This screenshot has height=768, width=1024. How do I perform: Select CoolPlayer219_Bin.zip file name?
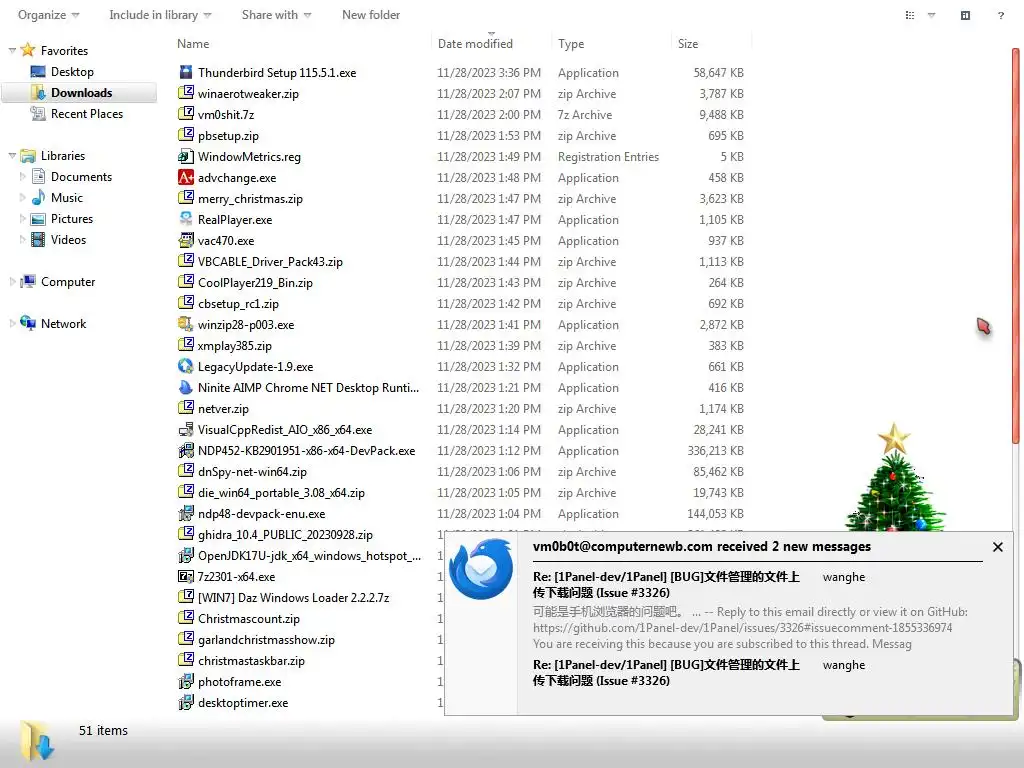click(x=255, y=282)
